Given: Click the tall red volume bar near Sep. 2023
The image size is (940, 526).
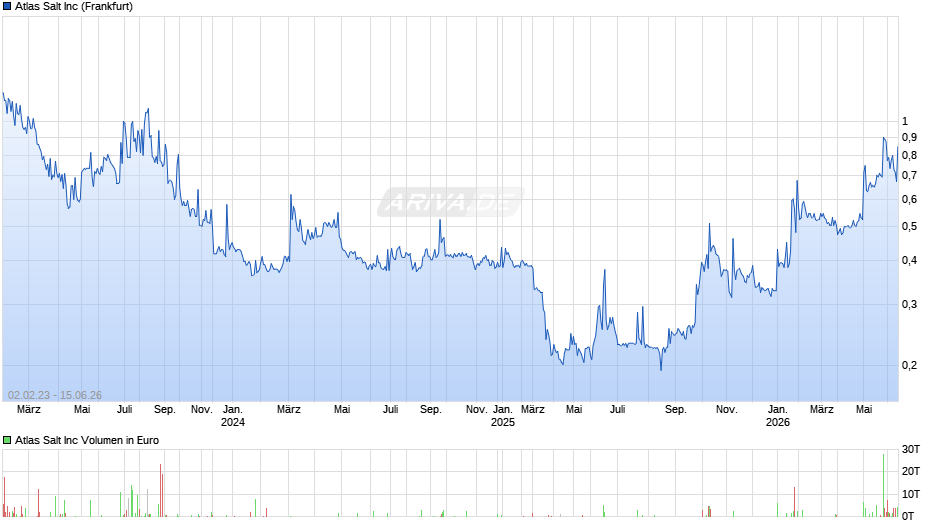Looking at the screenshot, I should pos(161,490).
